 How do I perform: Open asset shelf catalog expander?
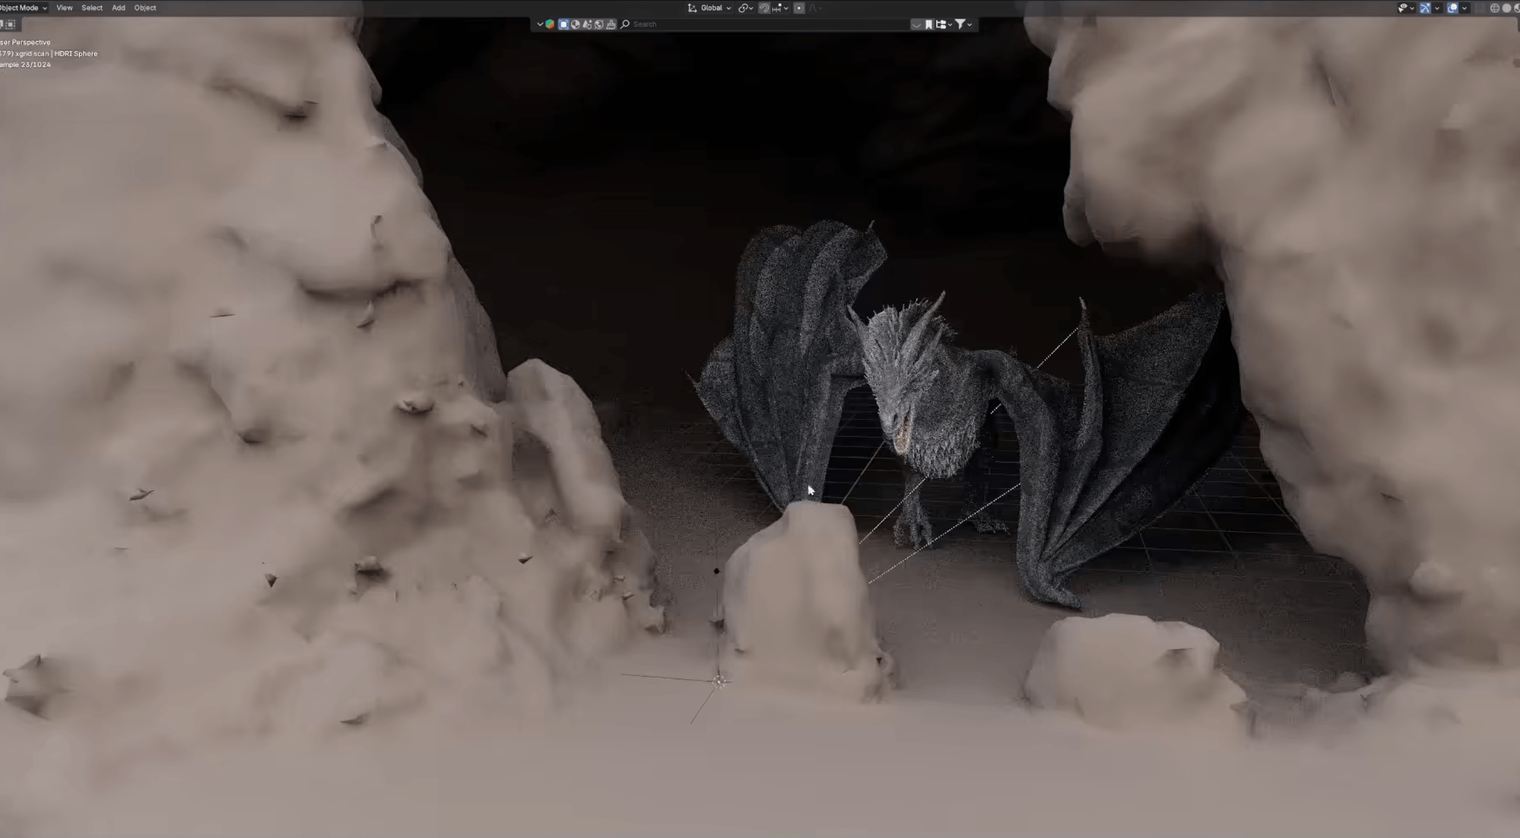540,24
